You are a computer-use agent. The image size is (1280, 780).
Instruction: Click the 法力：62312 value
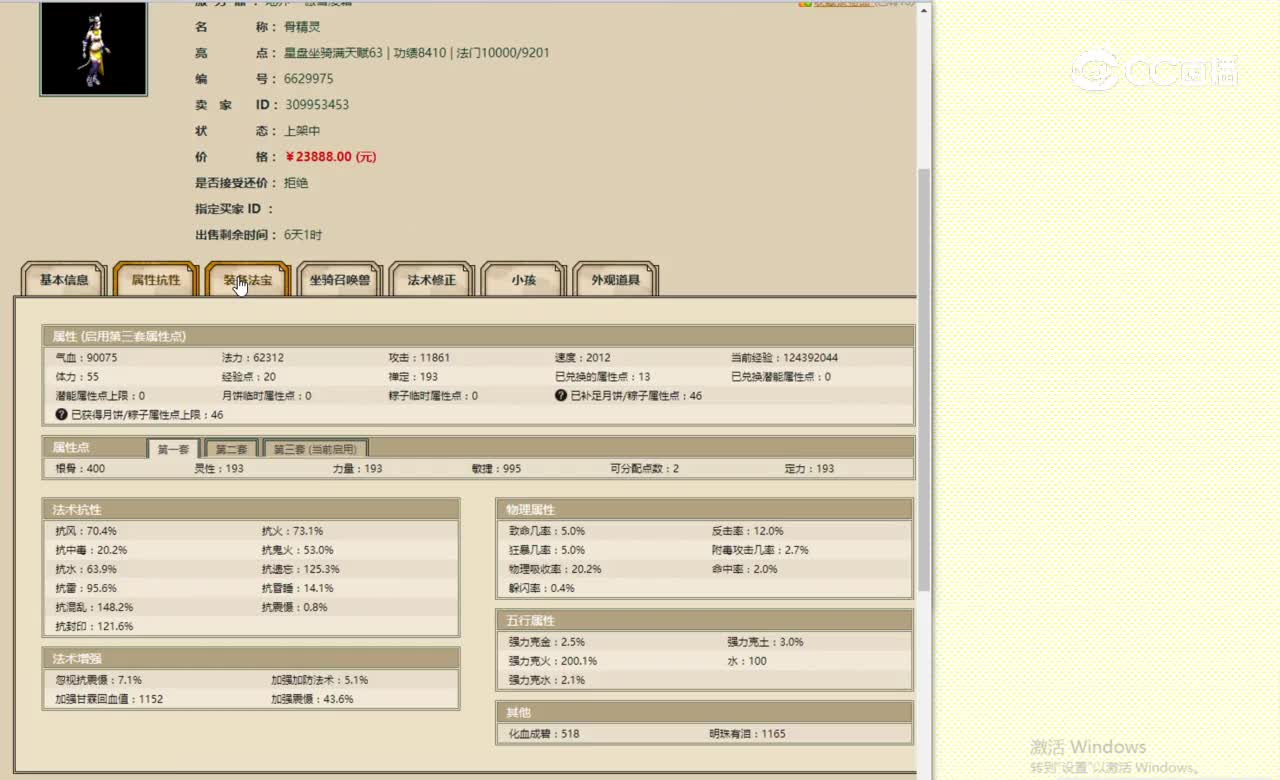pyautogui.click(x=253, y=358)
